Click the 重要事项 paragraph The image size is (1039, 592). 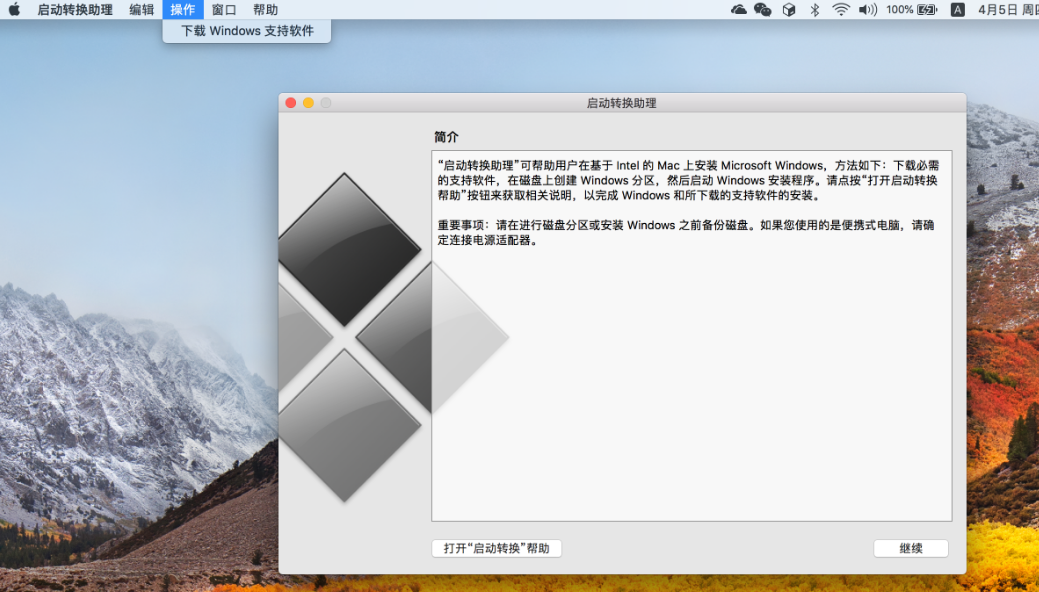click(x=685, y=233)
